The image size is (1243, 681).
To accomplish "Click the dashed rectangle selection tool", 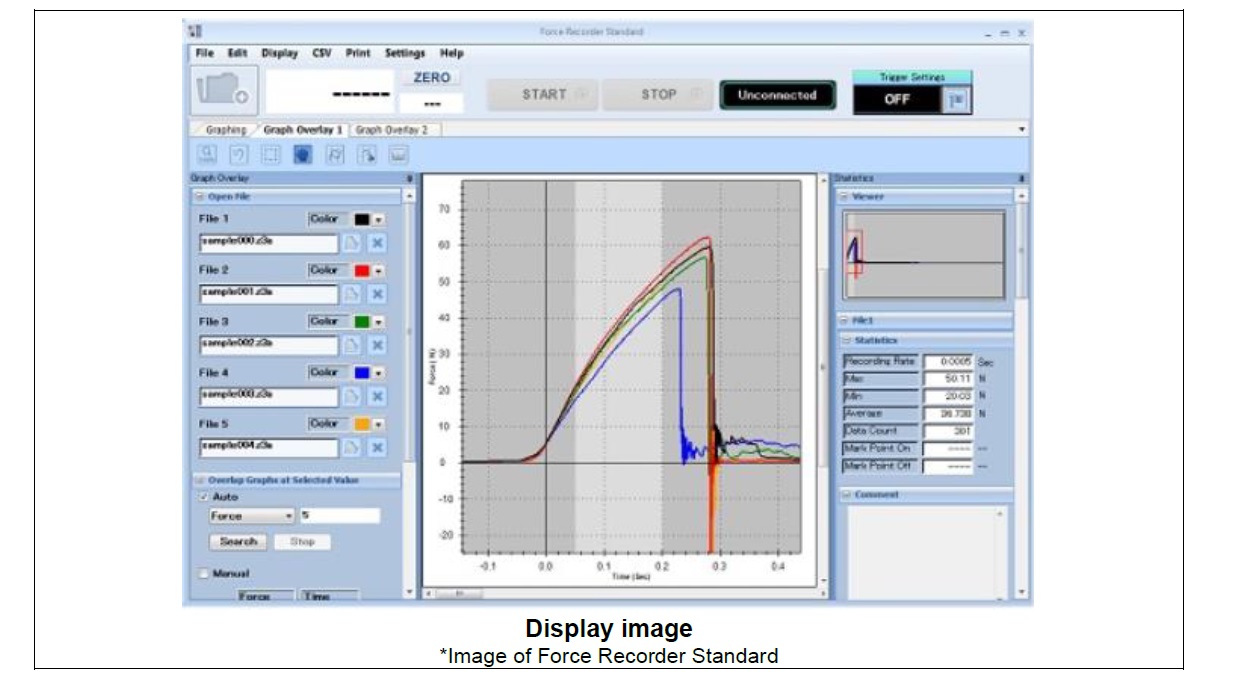I will coord(270,155).
